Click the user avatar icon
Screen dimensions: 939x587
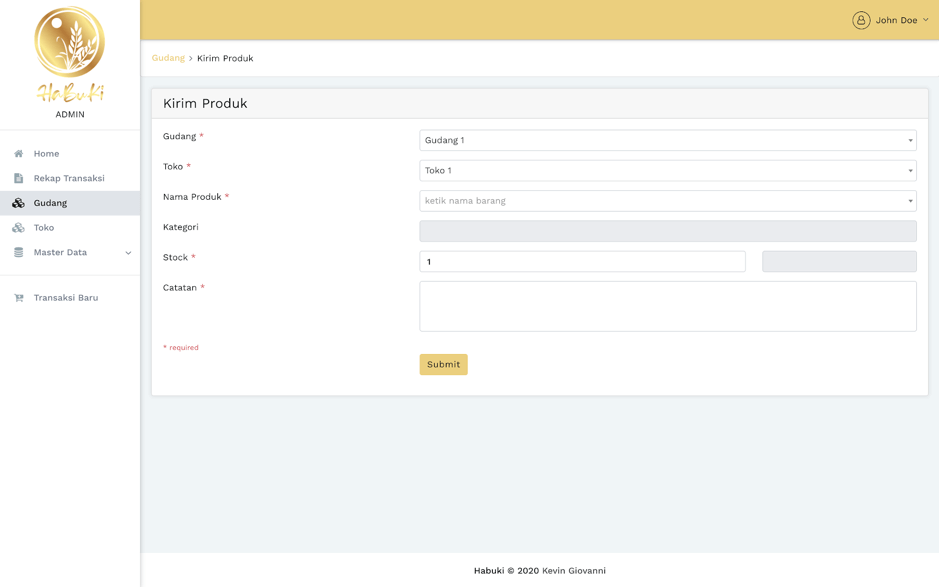click(861, 20)
